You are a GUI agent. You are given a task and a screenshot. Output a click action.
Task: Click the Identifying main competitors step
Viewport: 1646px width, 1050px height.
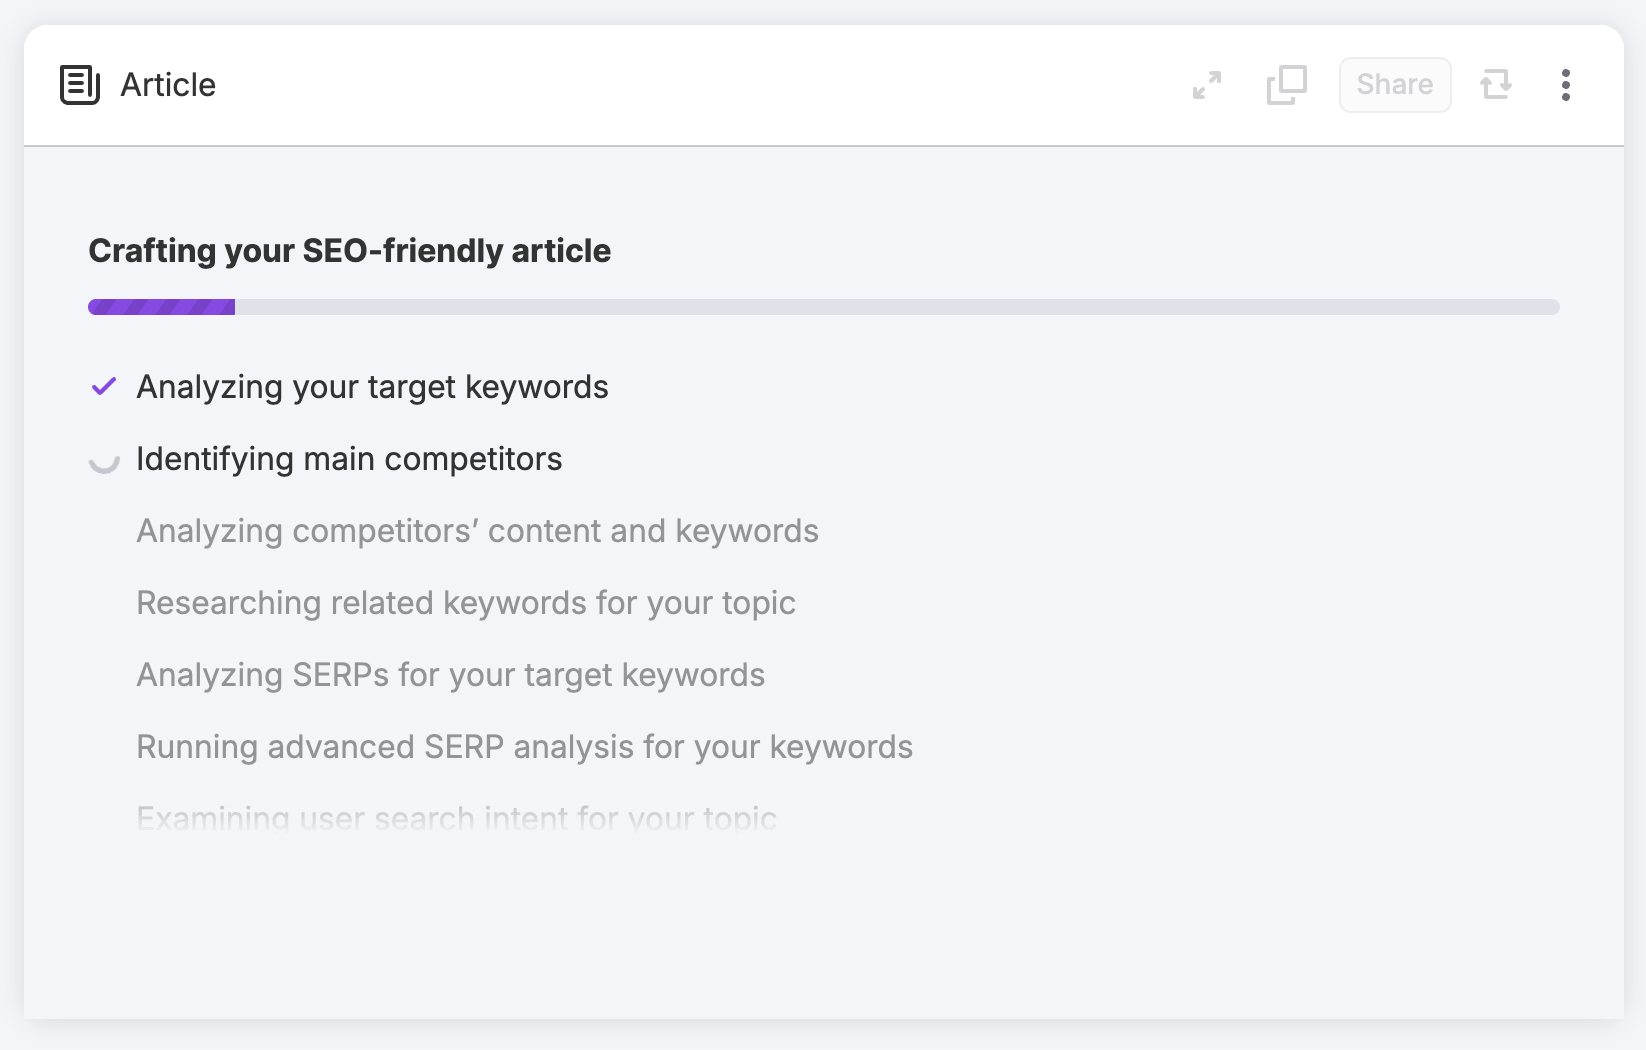[349, 459]
